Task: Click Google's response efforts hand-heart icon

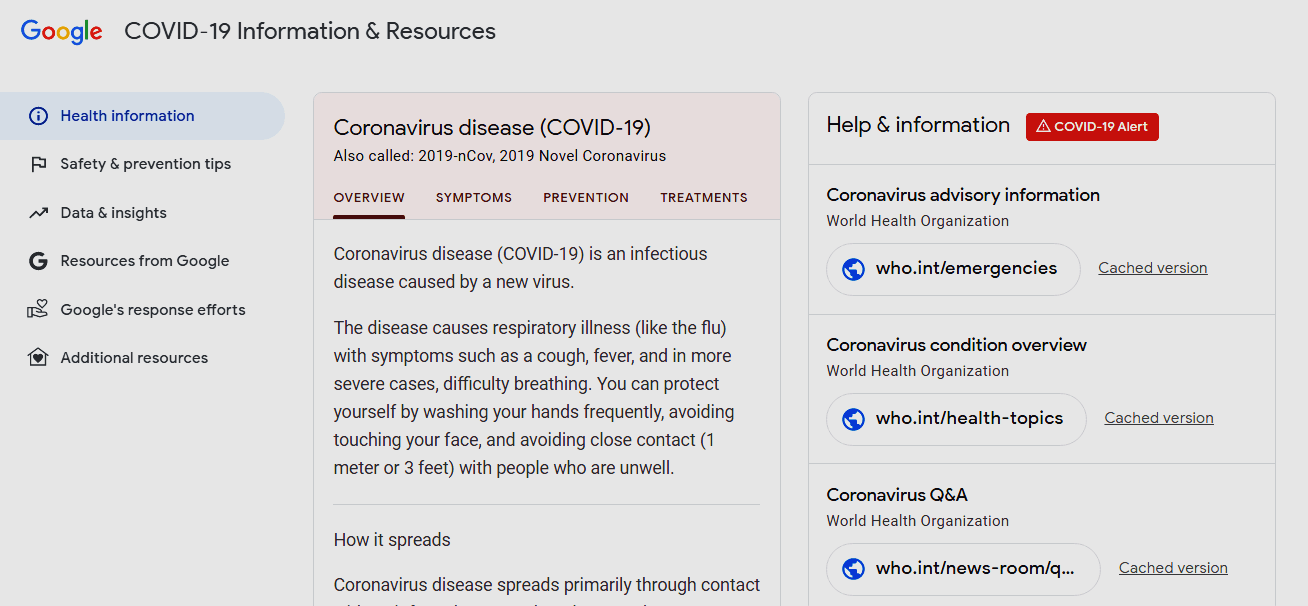Action: [38, 310]
